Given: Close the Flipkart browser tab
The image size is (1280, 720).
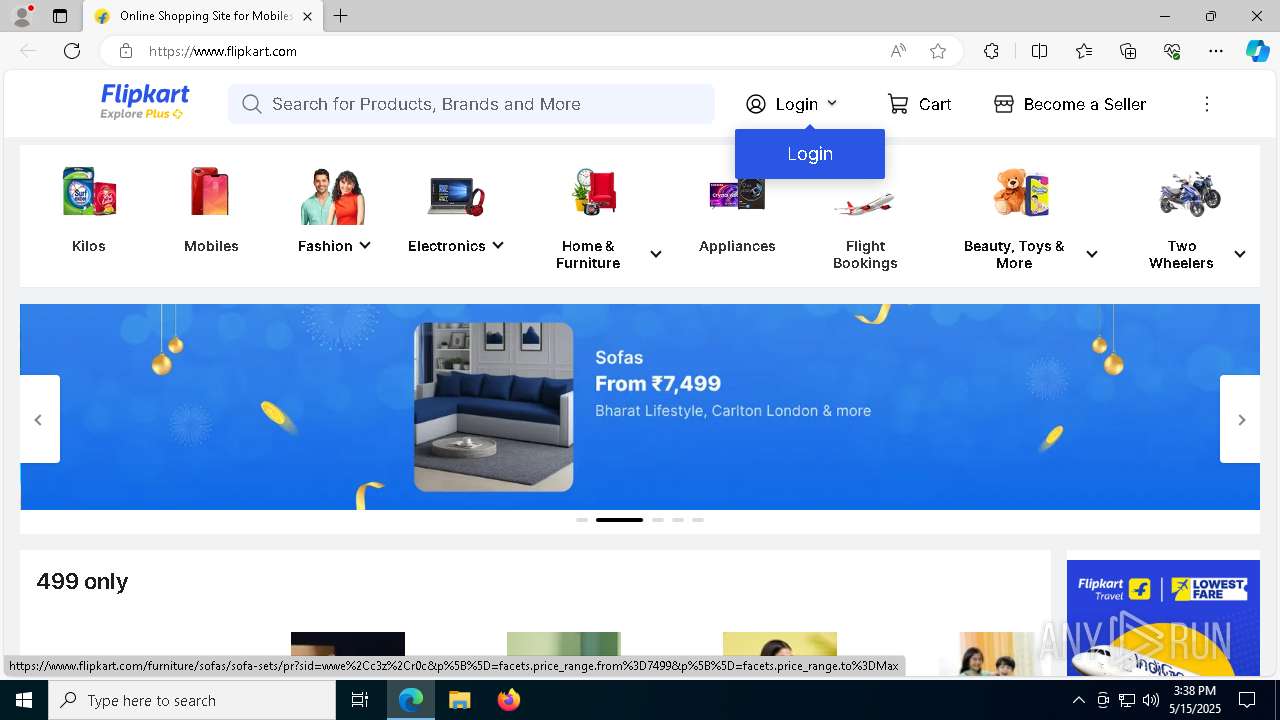Looking at the screenshot, I should (x=307, y=16).
